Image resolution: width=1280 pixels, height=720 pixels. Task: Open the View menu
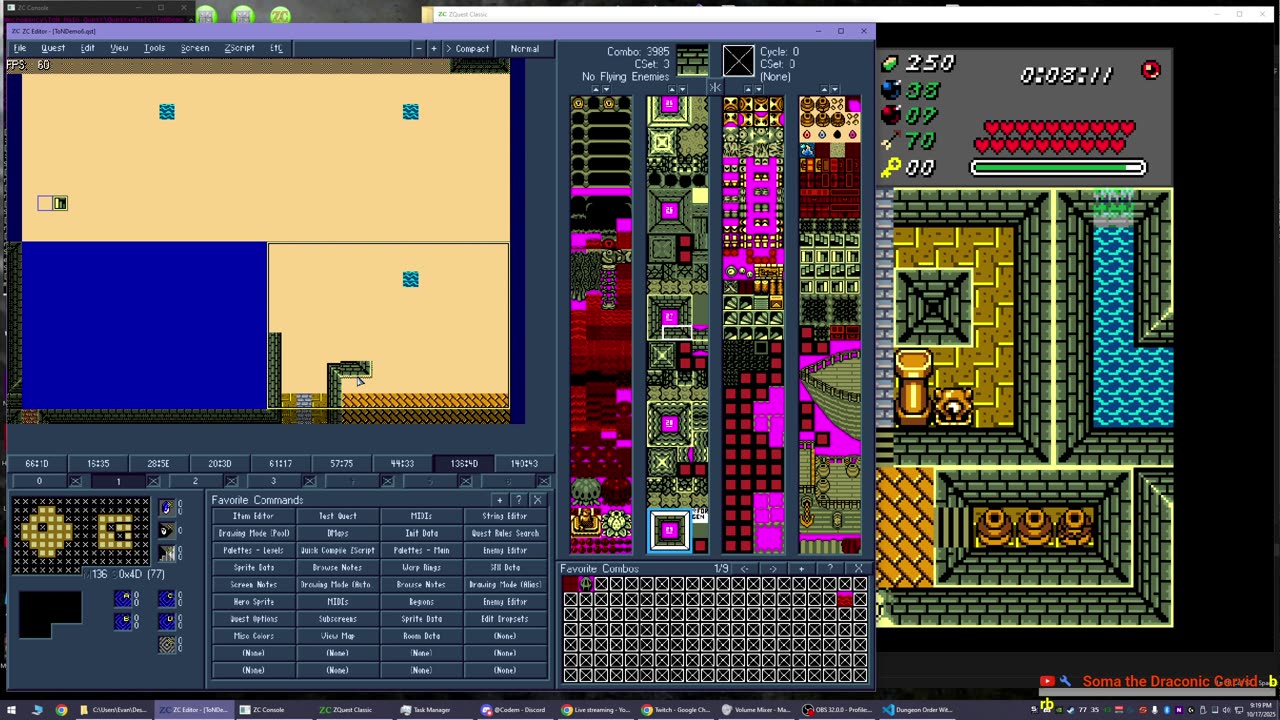click(119, 48)
